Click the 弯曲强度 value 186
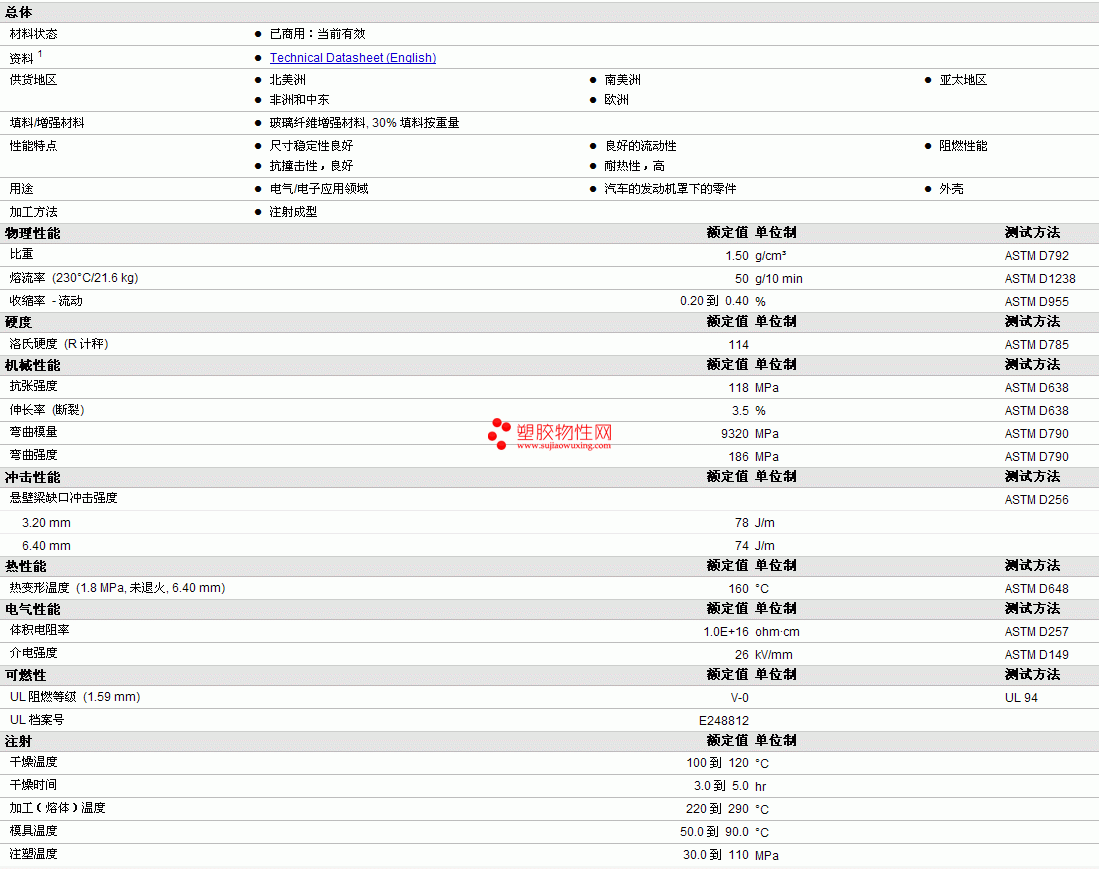1099x869 pixels. point(739,457)
